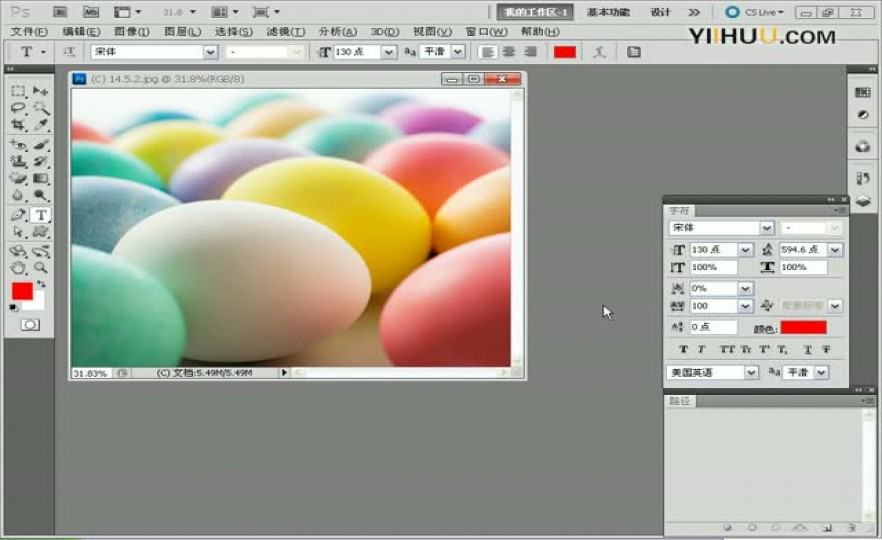The height and width of the screenshot is (540, 882).
Task: Select the Zoom tool in toolbox
Action: pos(40,268)
